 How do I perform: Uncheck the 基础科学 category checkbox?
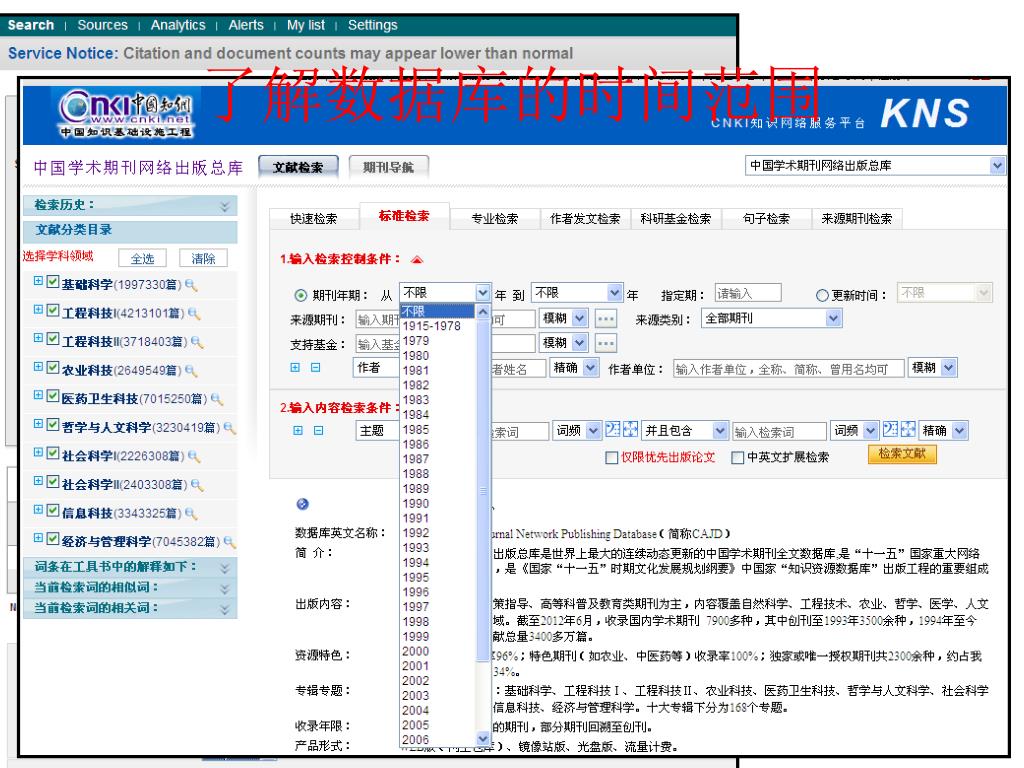(x=53, y=282)
